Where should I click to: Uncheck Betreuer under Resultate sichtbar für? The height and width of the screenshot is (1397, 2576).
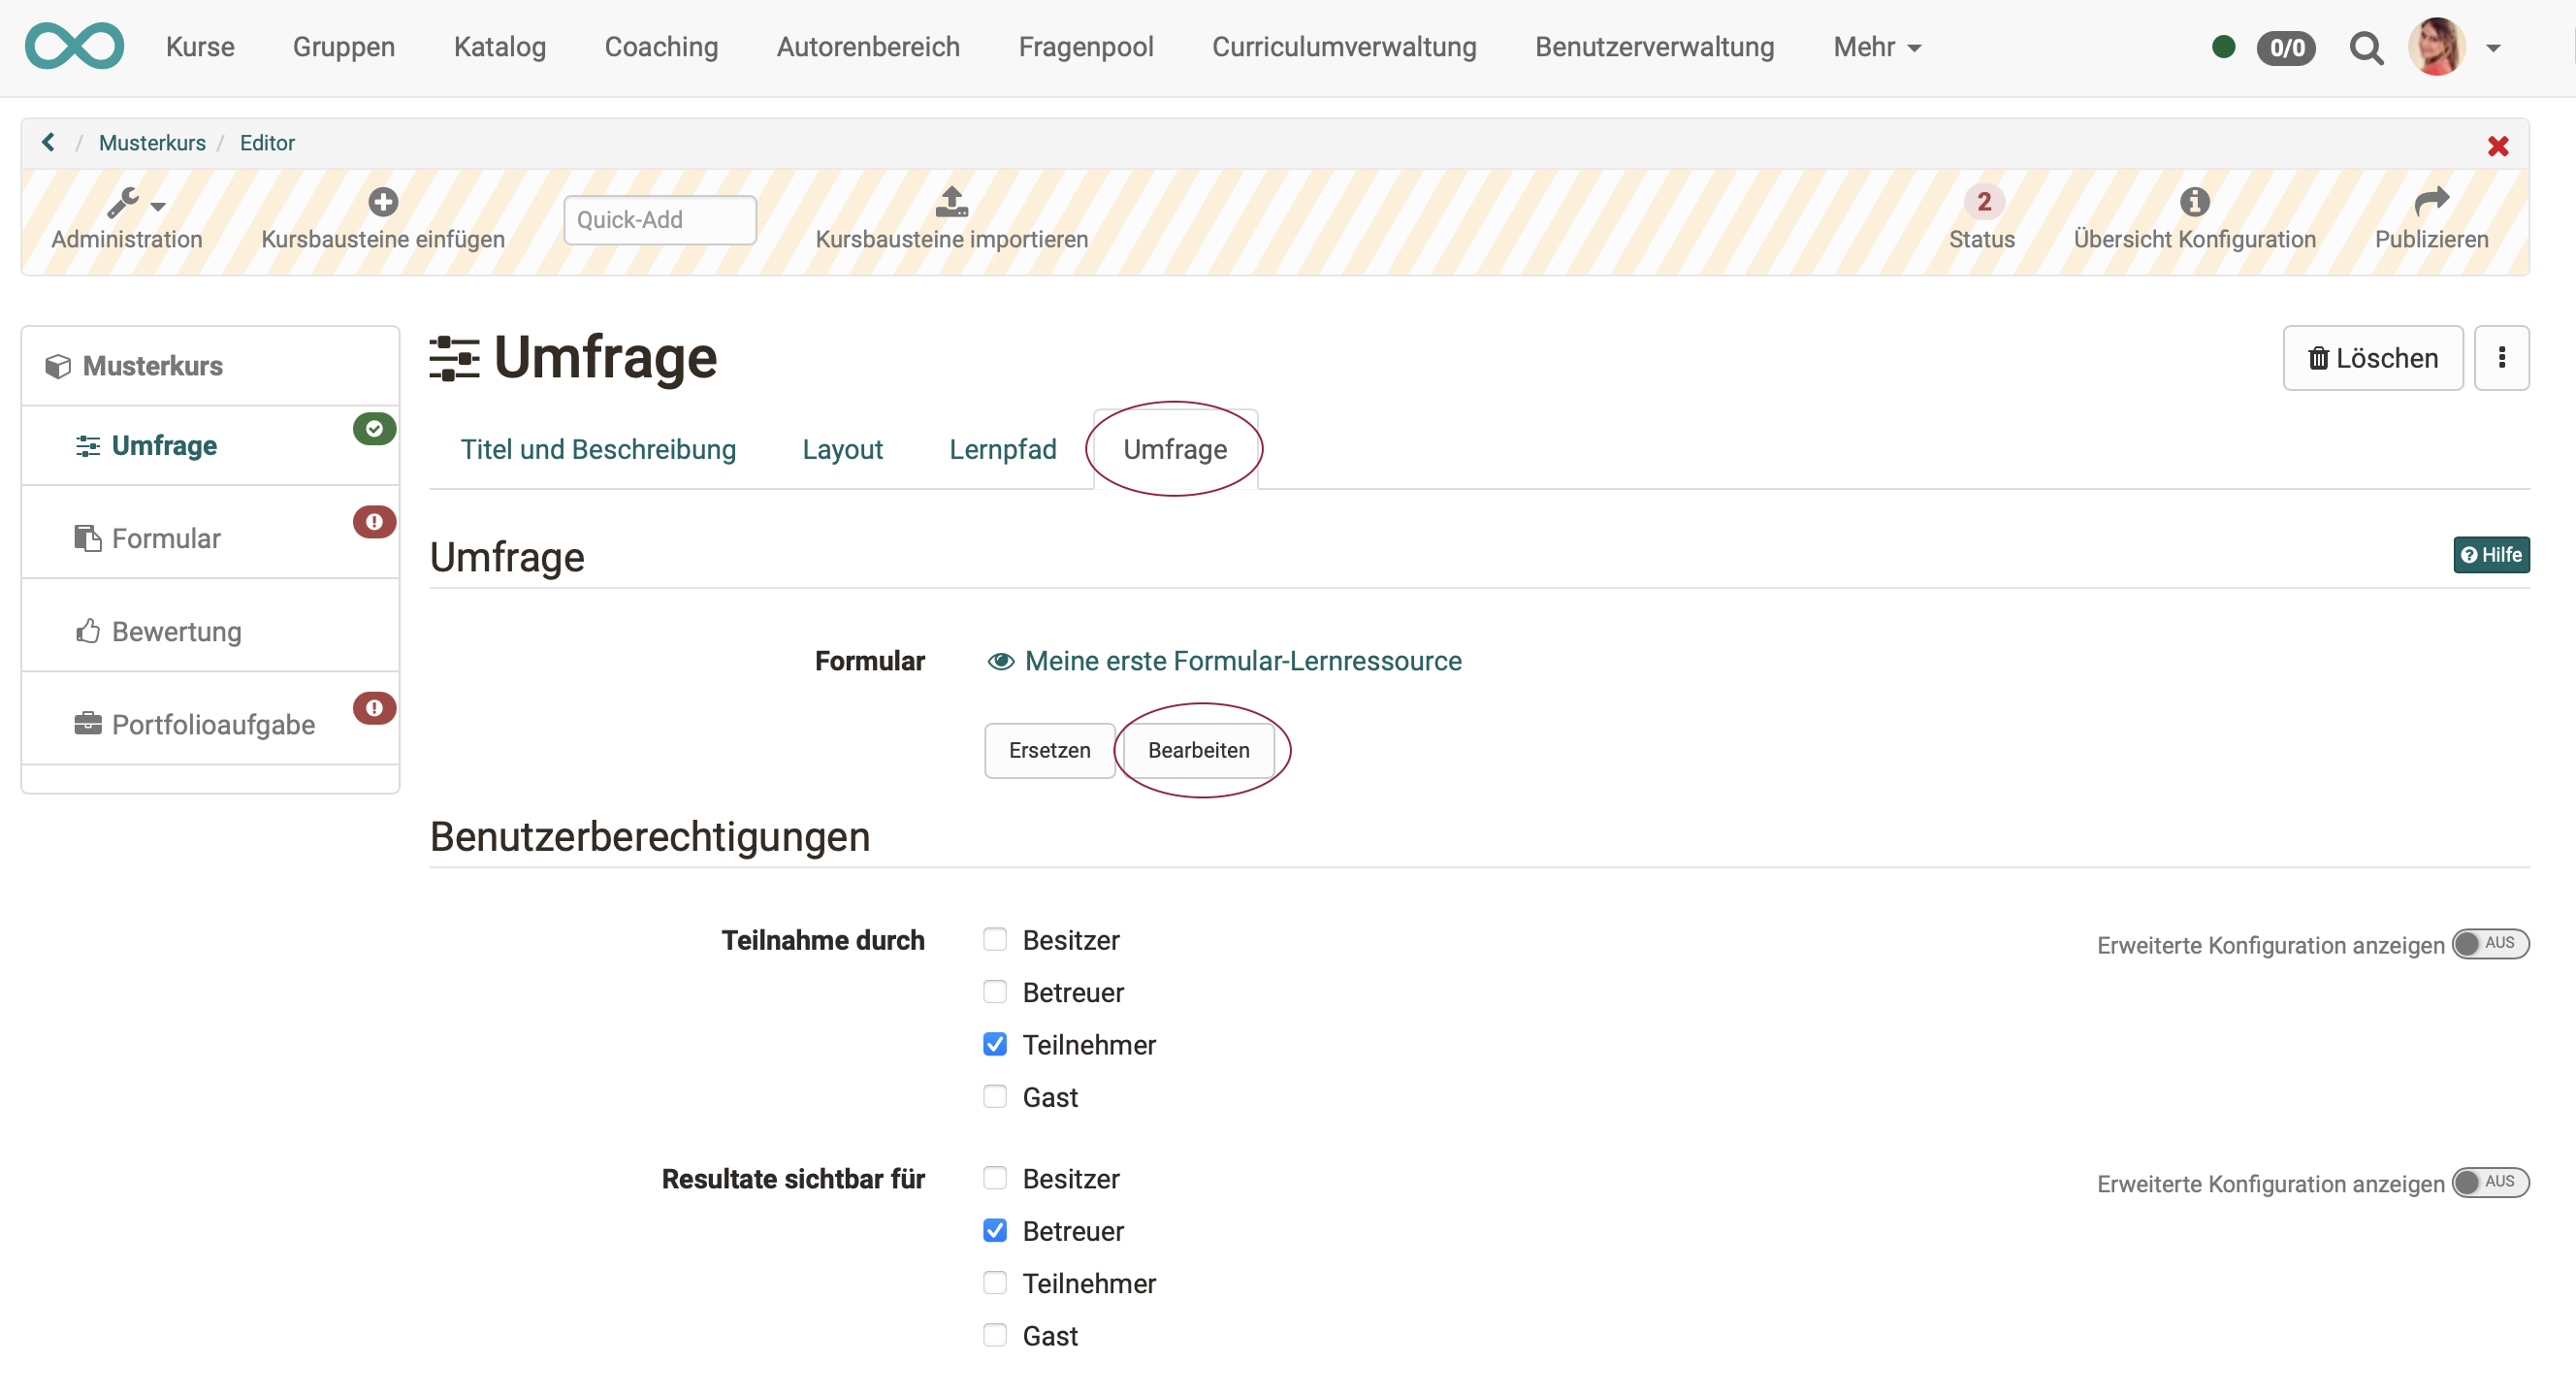click(995, 1230)
